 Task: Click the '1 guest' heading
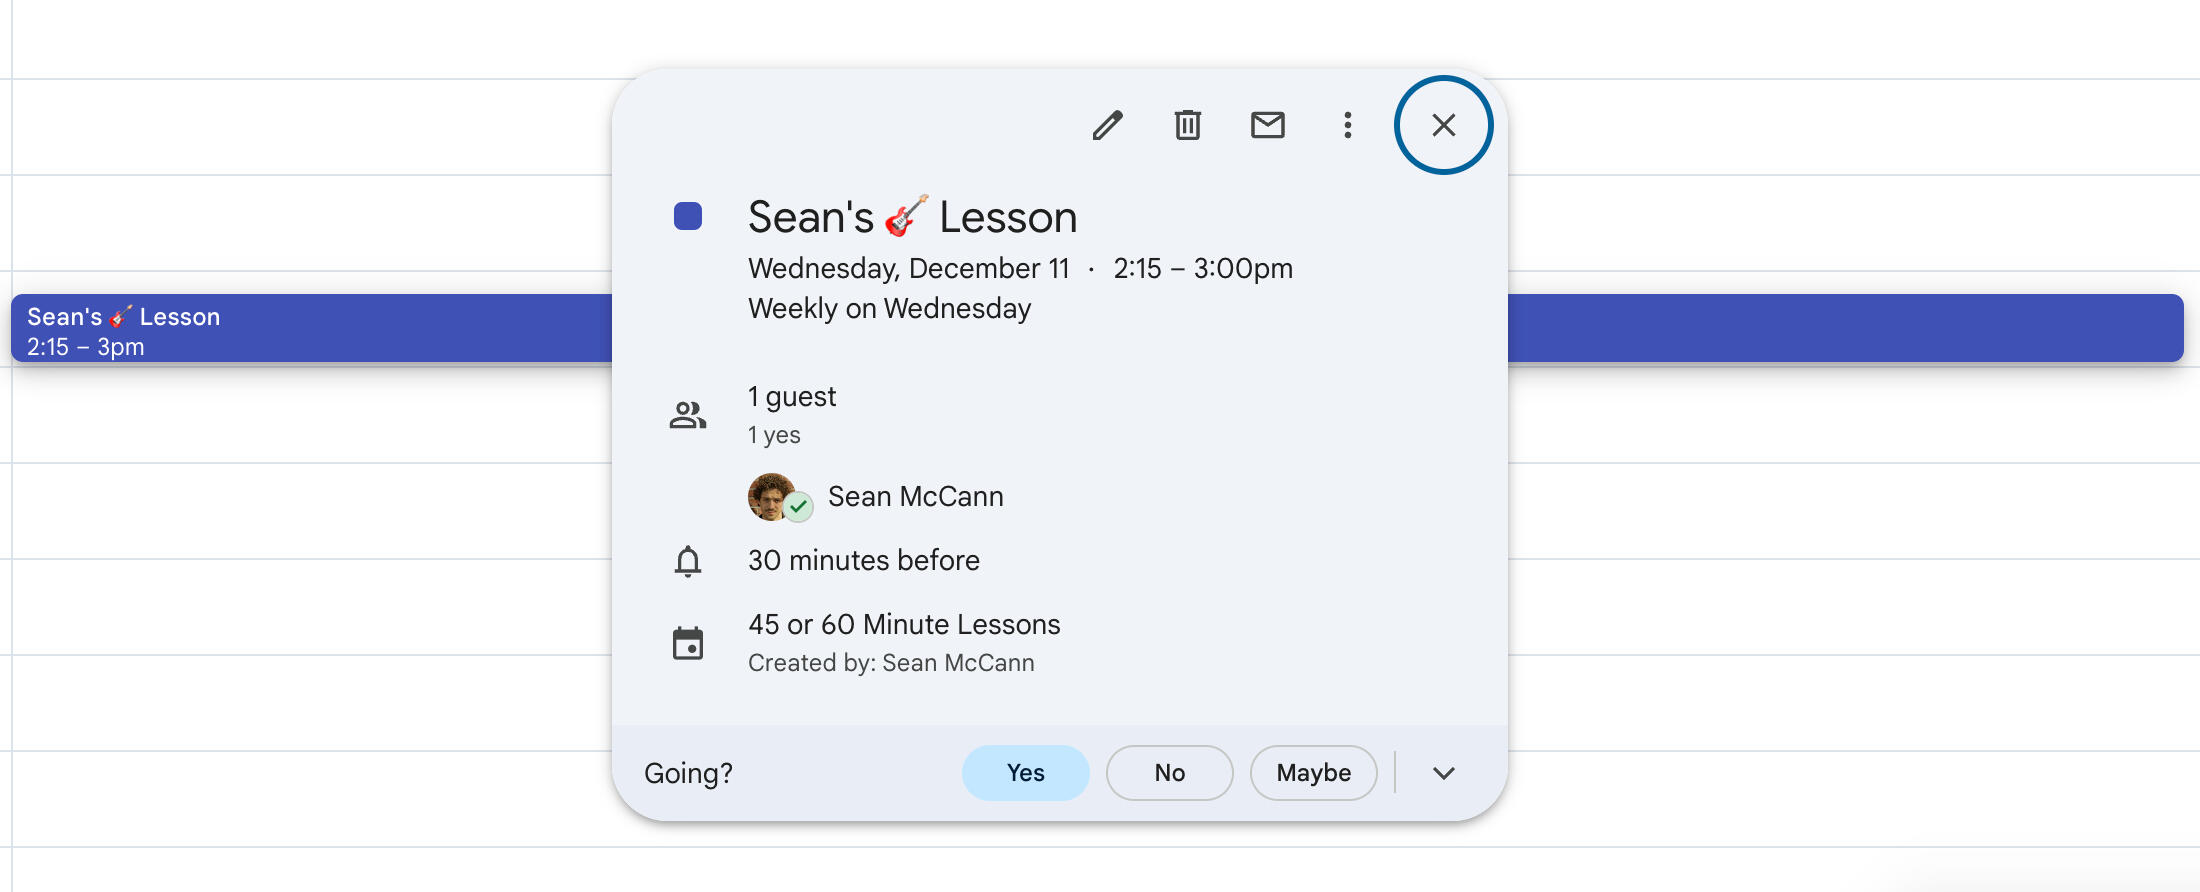[x=792, y=397]
